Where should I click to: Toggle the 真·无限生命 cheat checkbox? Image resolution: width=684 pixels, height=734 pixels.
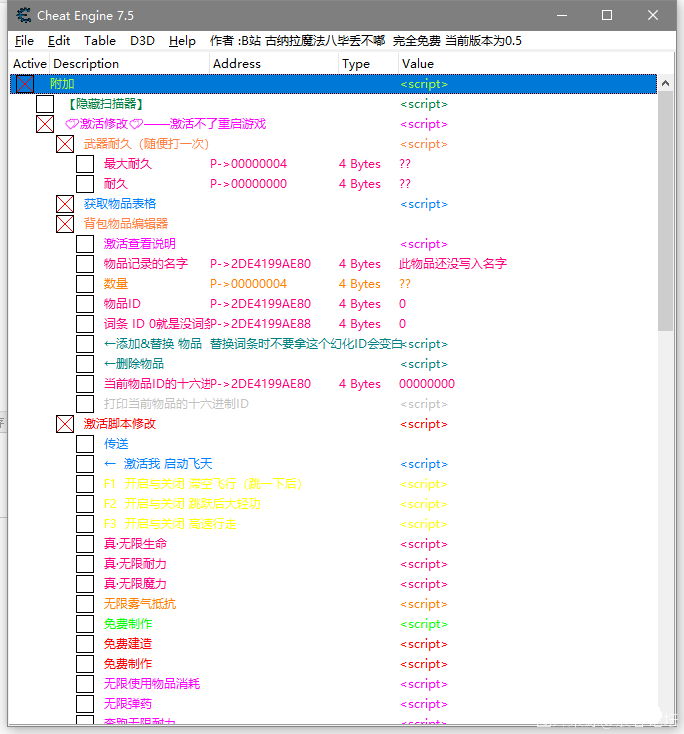[85, 544]
